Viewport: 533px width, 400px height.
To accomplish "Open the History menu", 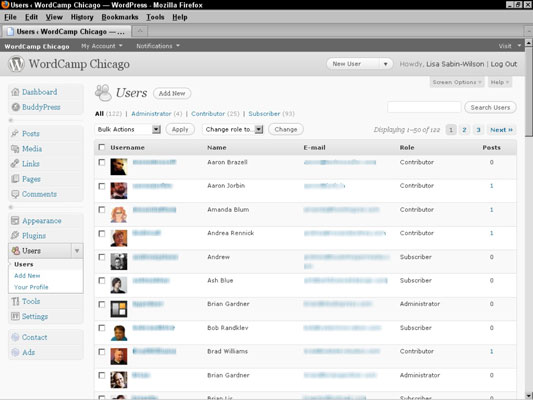I will click(82, 17).
